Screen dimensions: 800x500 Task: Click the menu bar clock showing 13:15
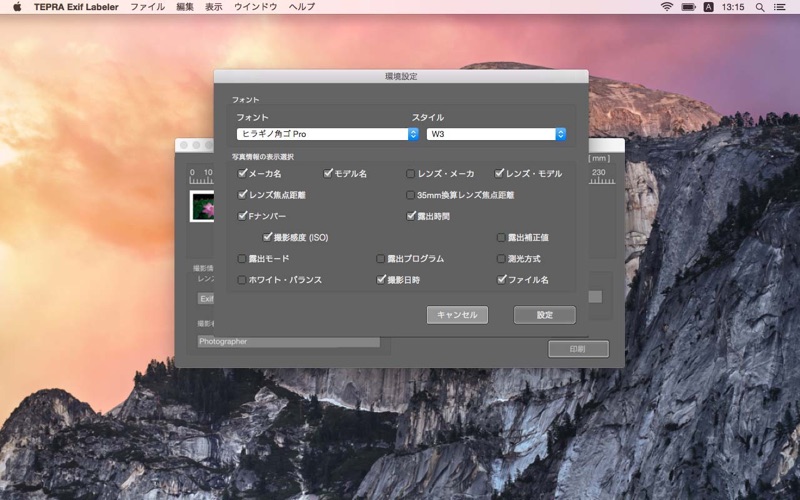click(x=733, y=7)
